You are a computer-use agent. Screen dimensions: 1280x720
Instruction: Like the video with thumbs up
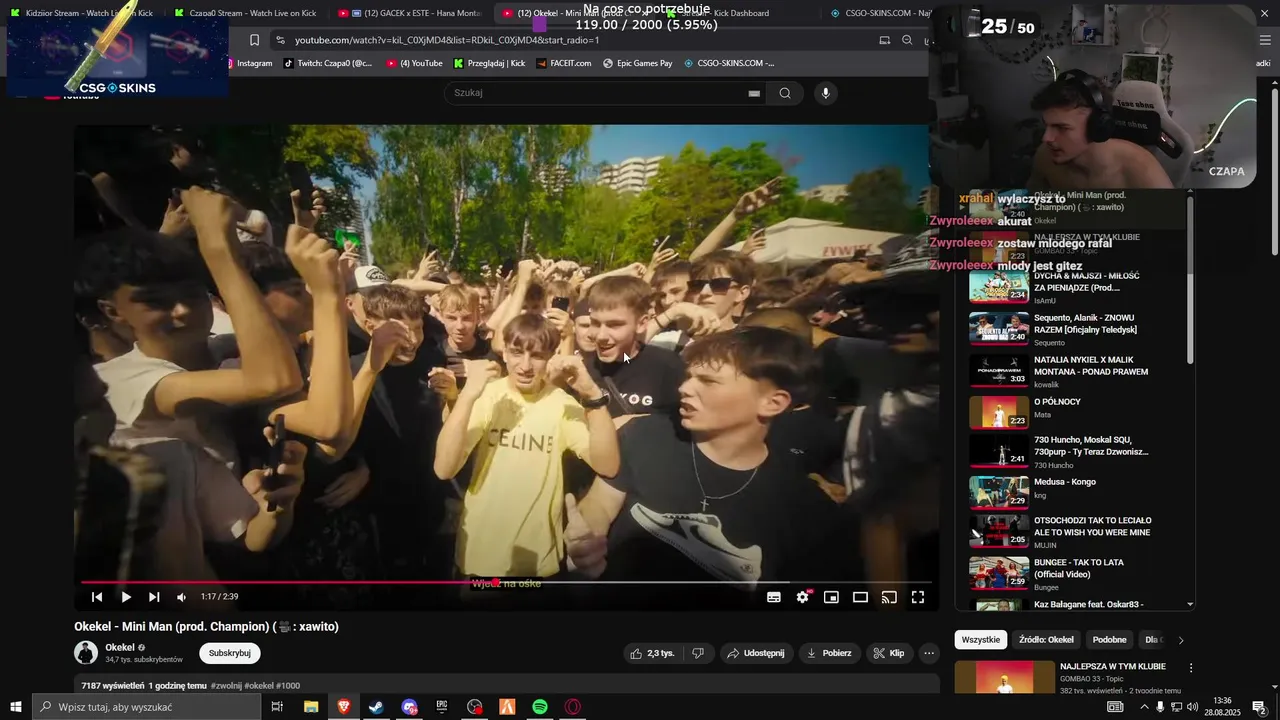coord(651,653)
